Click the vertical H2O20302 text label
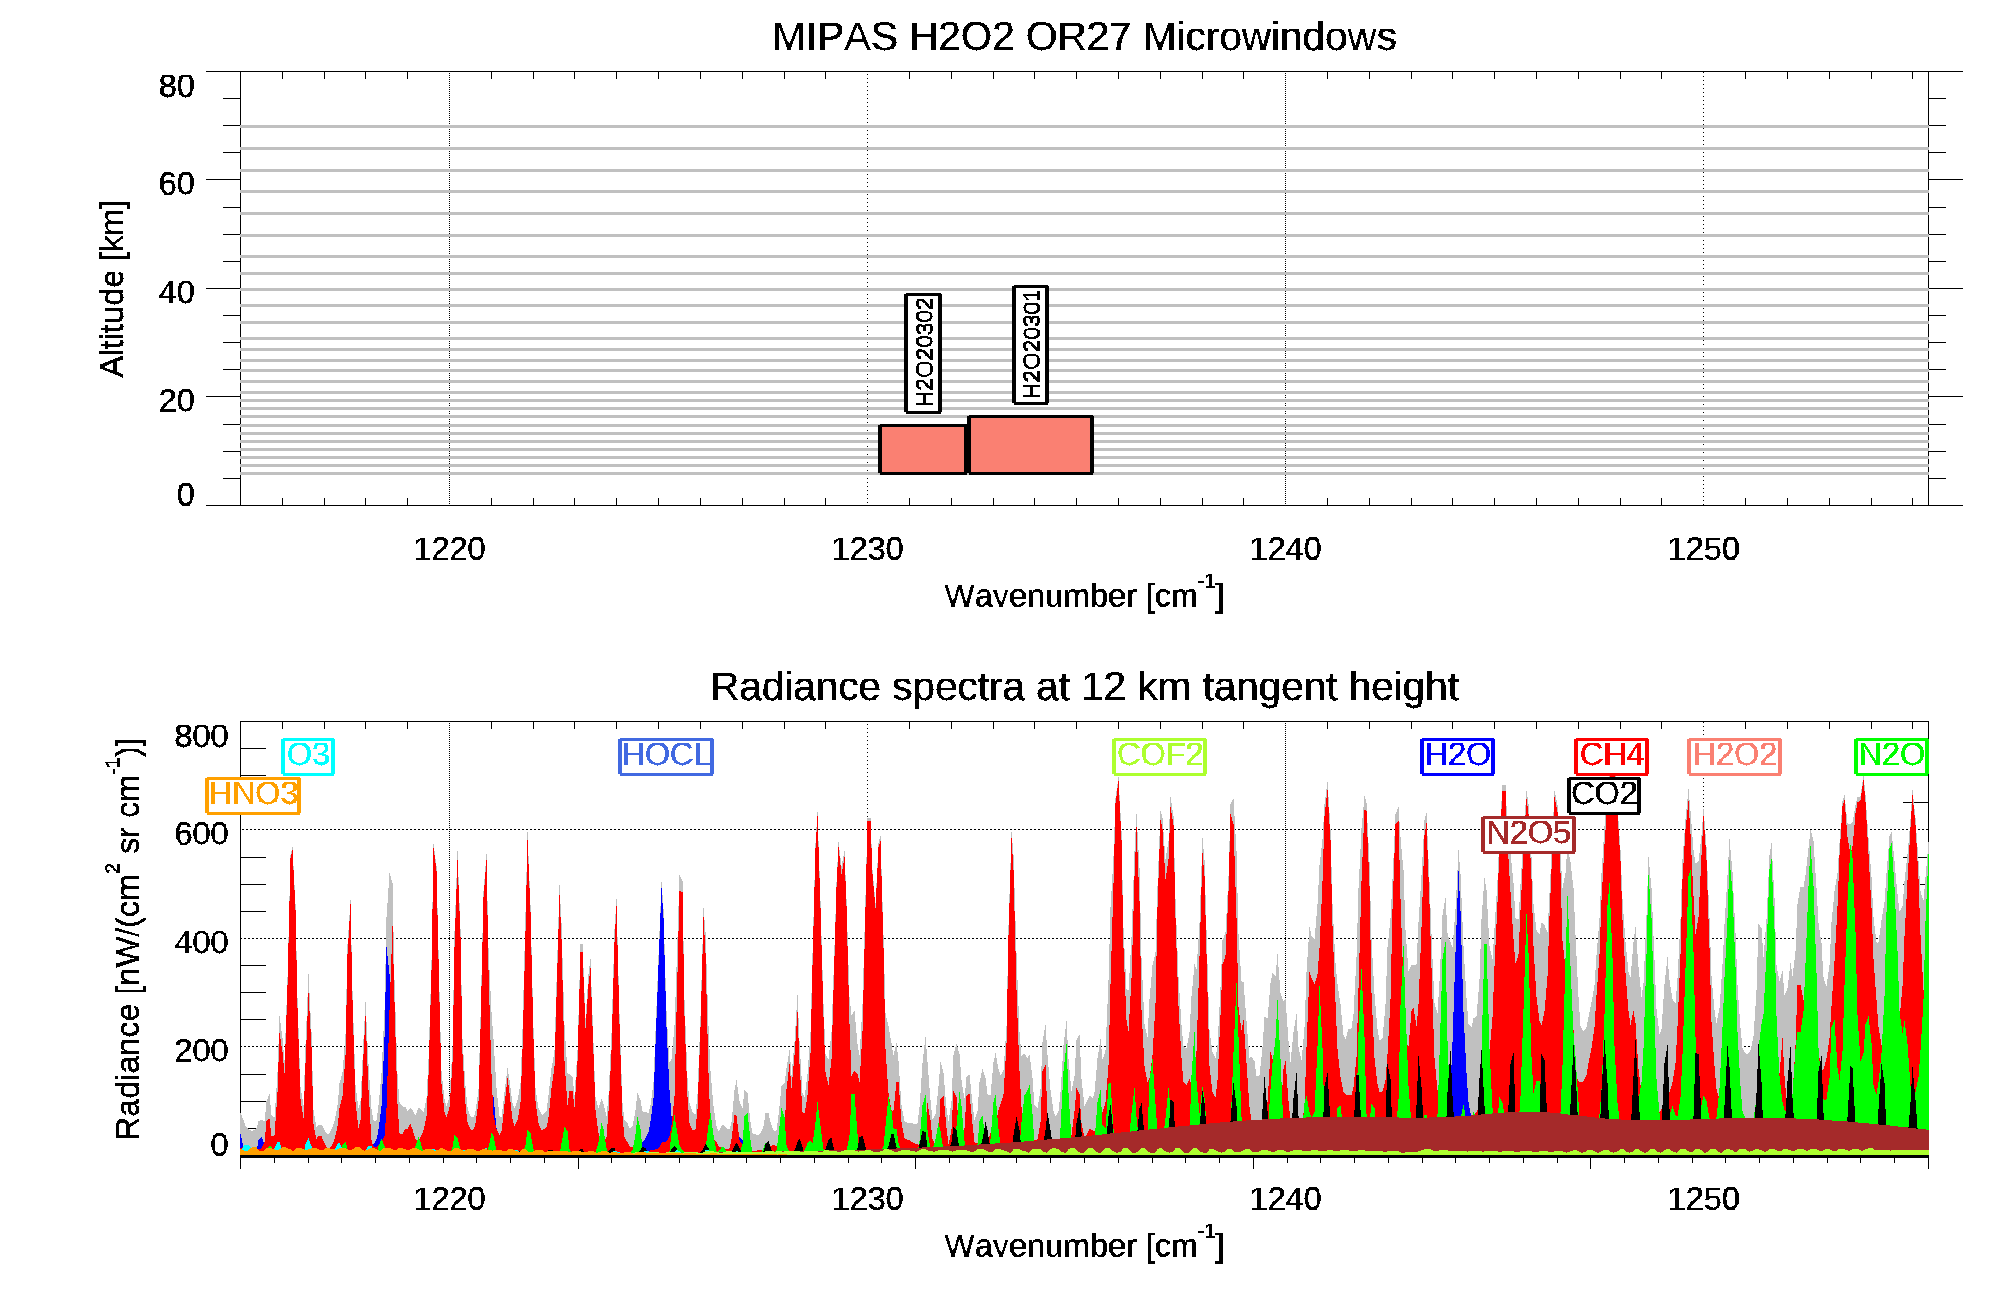The width and height of the screenshot is (2000, 1300). tap(923, 353)
